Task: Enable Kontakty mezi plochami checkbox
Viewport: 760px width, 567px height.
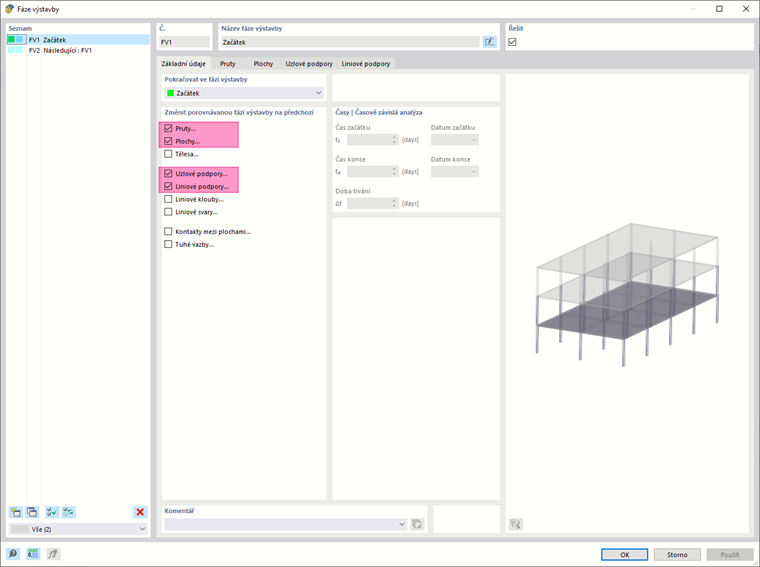Action: [x=168, y=232]
